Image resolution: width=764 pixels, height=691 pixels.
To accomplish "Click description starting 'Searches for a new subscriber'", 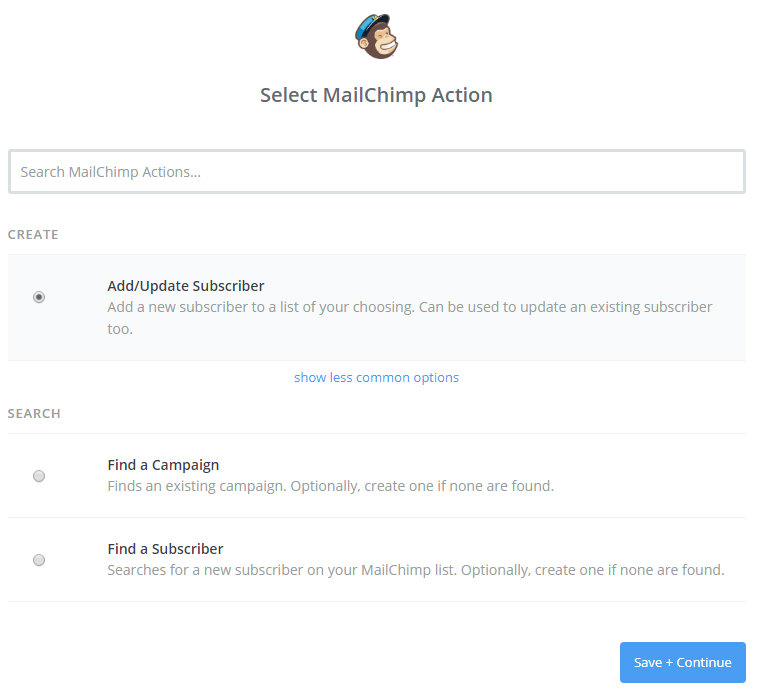I will 416,570.
